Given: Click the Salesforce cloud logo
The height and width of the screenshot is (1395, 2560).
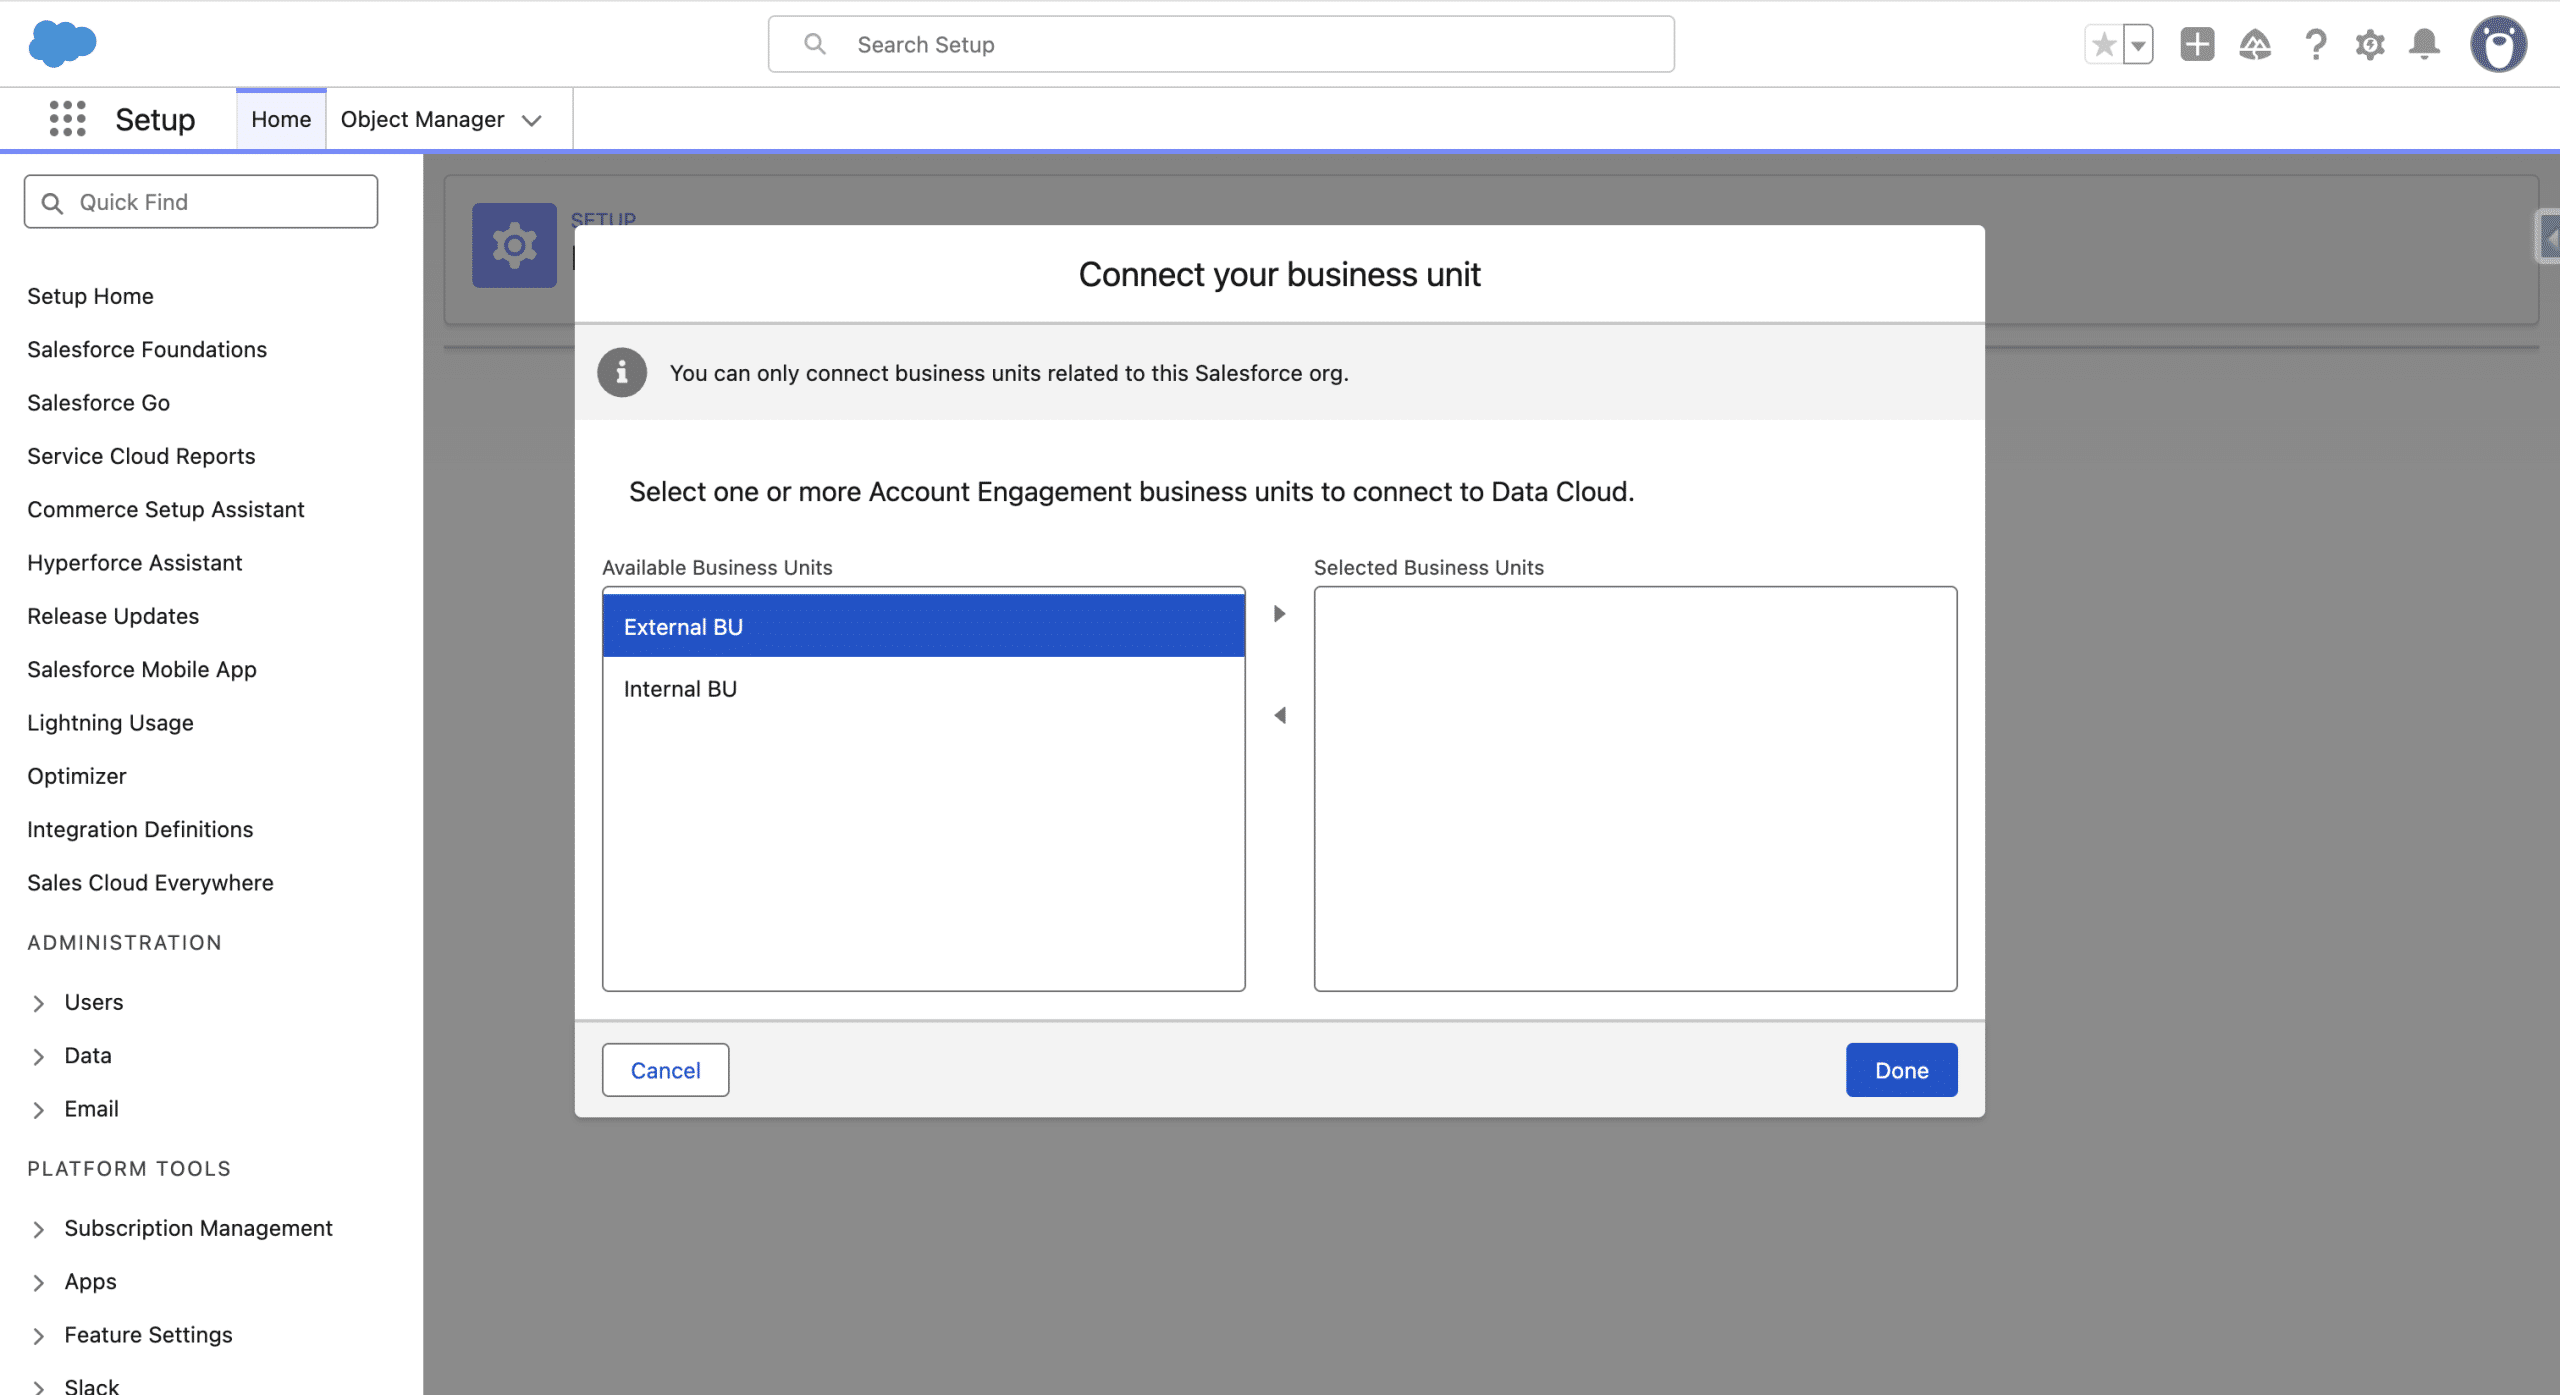Looking at the screenshot, I should (x=62, y=43).
